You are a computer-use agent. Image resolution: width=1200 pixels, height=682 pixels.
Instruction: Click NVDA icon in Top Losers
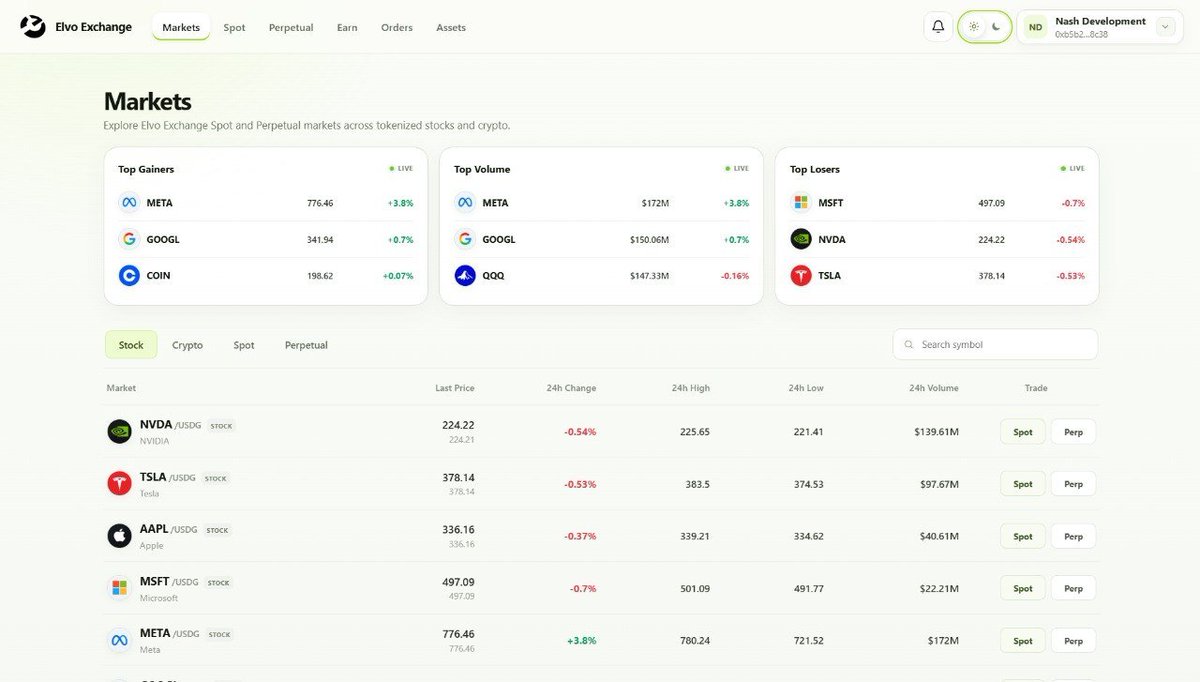click(x=801, y=239)
